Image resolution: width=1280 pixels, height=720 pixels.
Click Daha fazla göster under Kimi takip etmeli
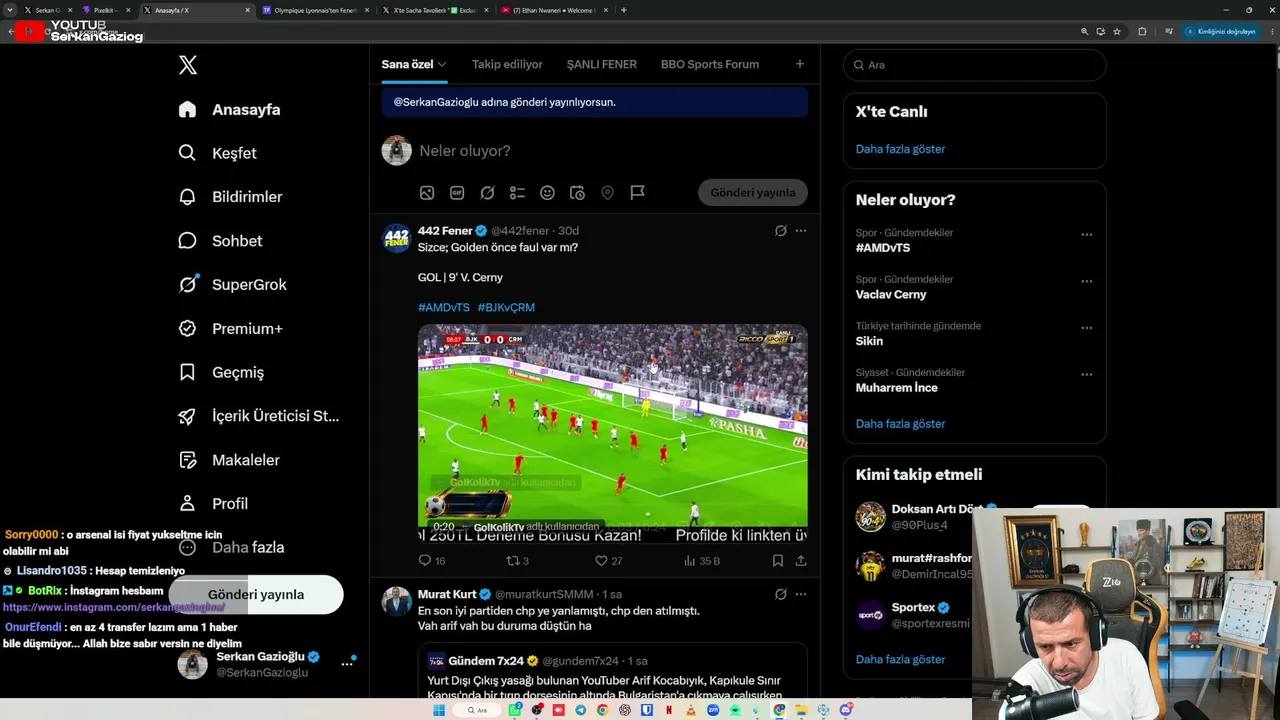tap(900, 660)
